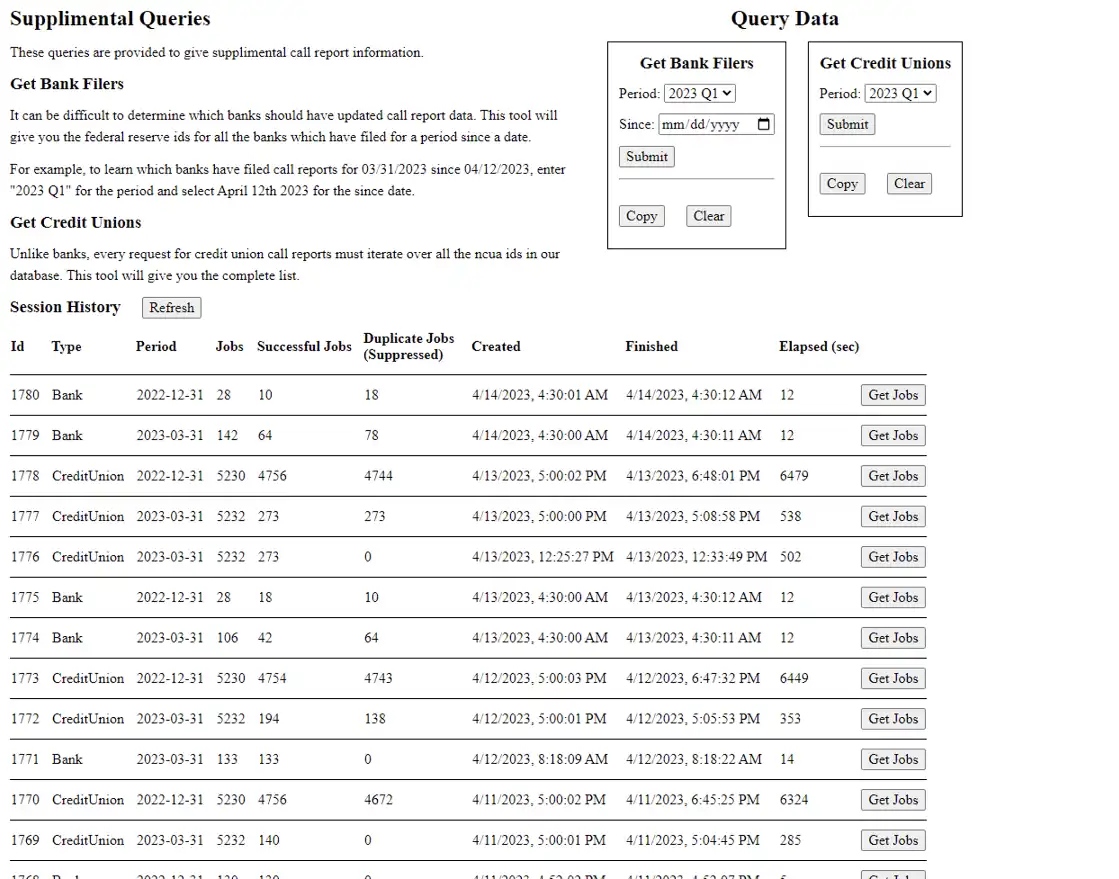
Task: Click the Since date input field
Action: 716,124
